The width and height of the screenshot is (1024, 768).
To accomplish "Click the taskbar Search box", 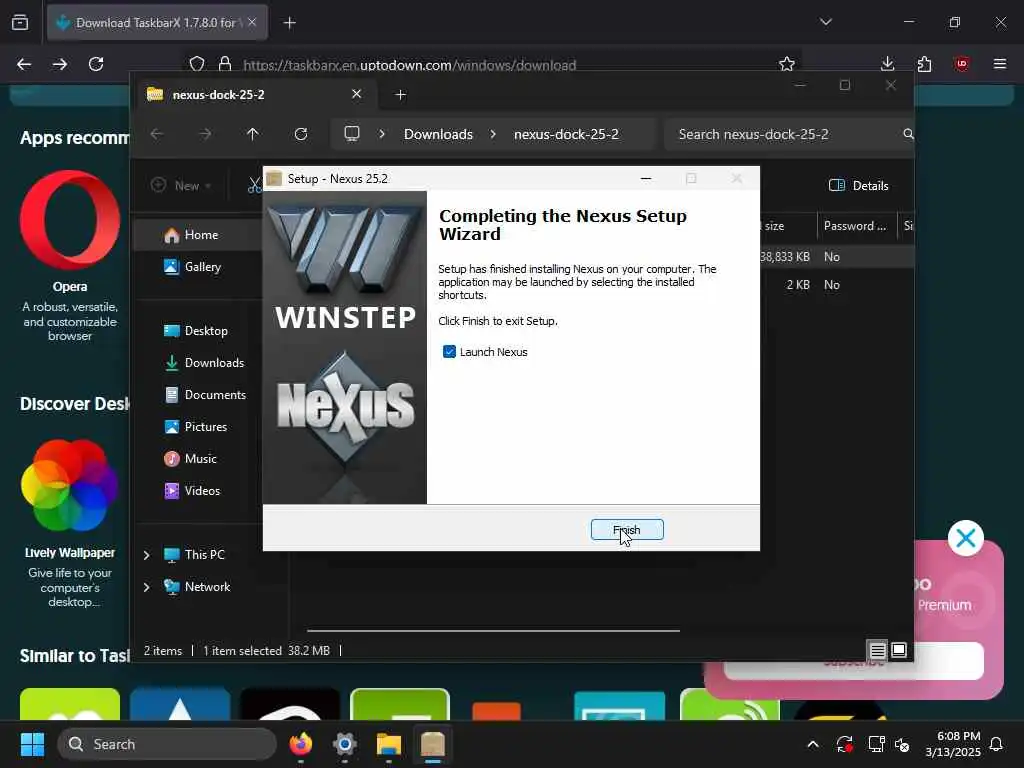I will tap(167, 744).
